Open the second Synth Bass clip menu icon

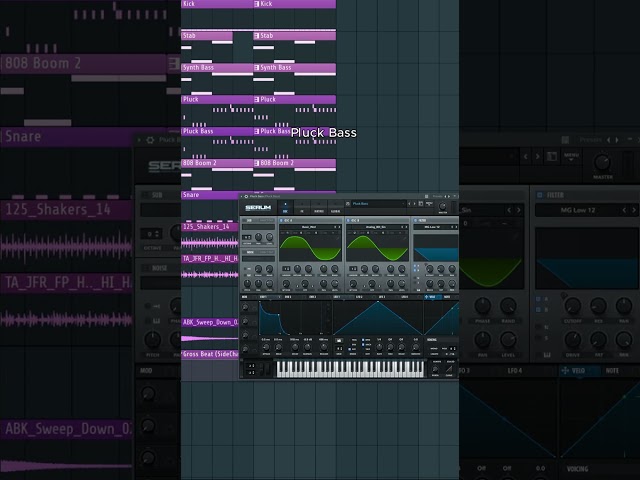point(257,68)
